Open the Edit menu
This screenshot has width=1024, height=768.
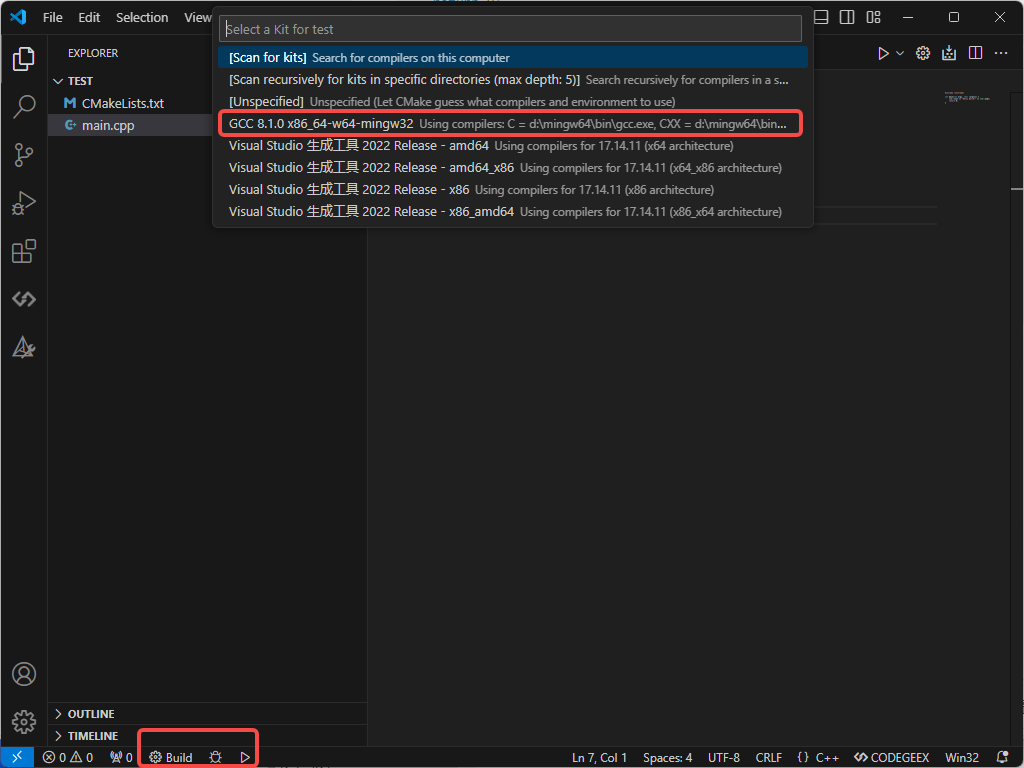click(89, 18)
